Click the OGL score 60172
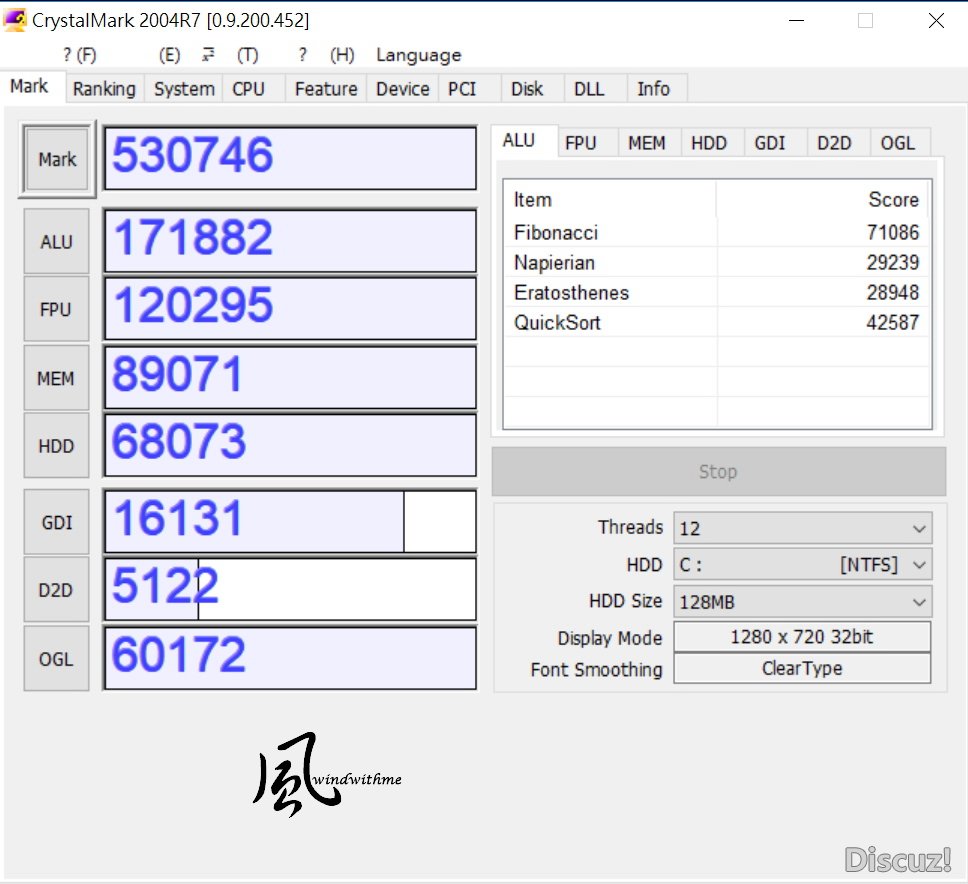The image size is (968, 884). coord(290,658)
